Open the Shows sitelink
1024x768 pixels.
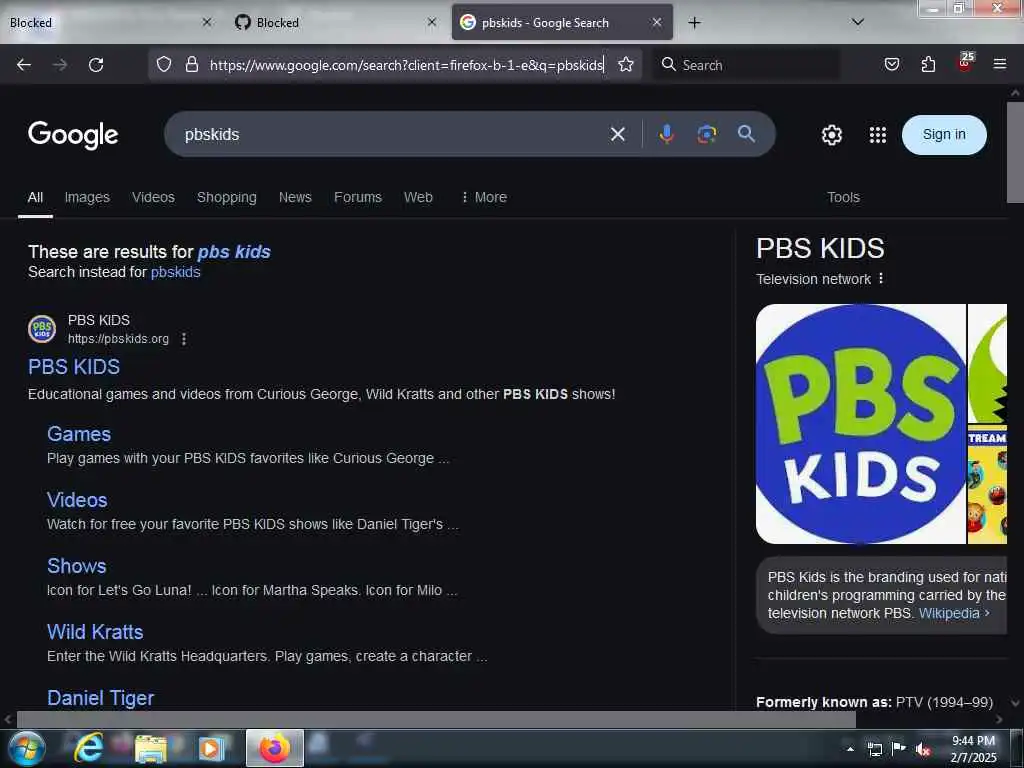pos(76,566)
